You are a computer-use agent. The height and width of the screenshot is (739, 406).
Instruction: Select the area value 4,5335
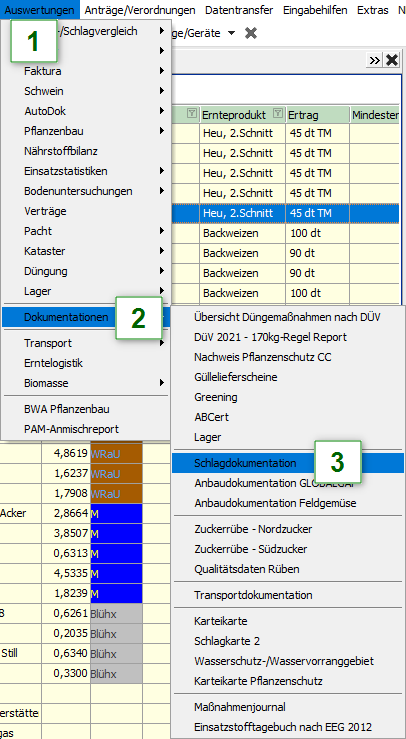(66, 573)
